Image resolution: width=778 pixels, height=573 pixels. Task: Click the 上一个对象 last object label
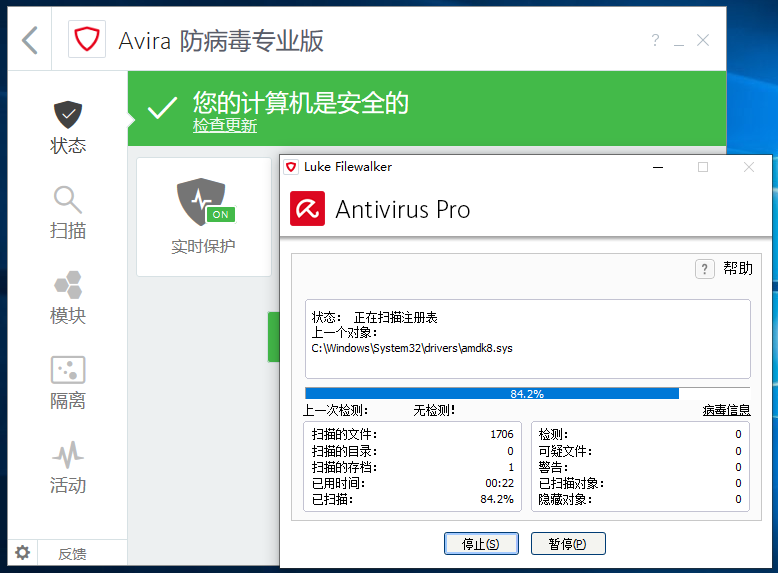pyautogui.click(x=344, y=332)
